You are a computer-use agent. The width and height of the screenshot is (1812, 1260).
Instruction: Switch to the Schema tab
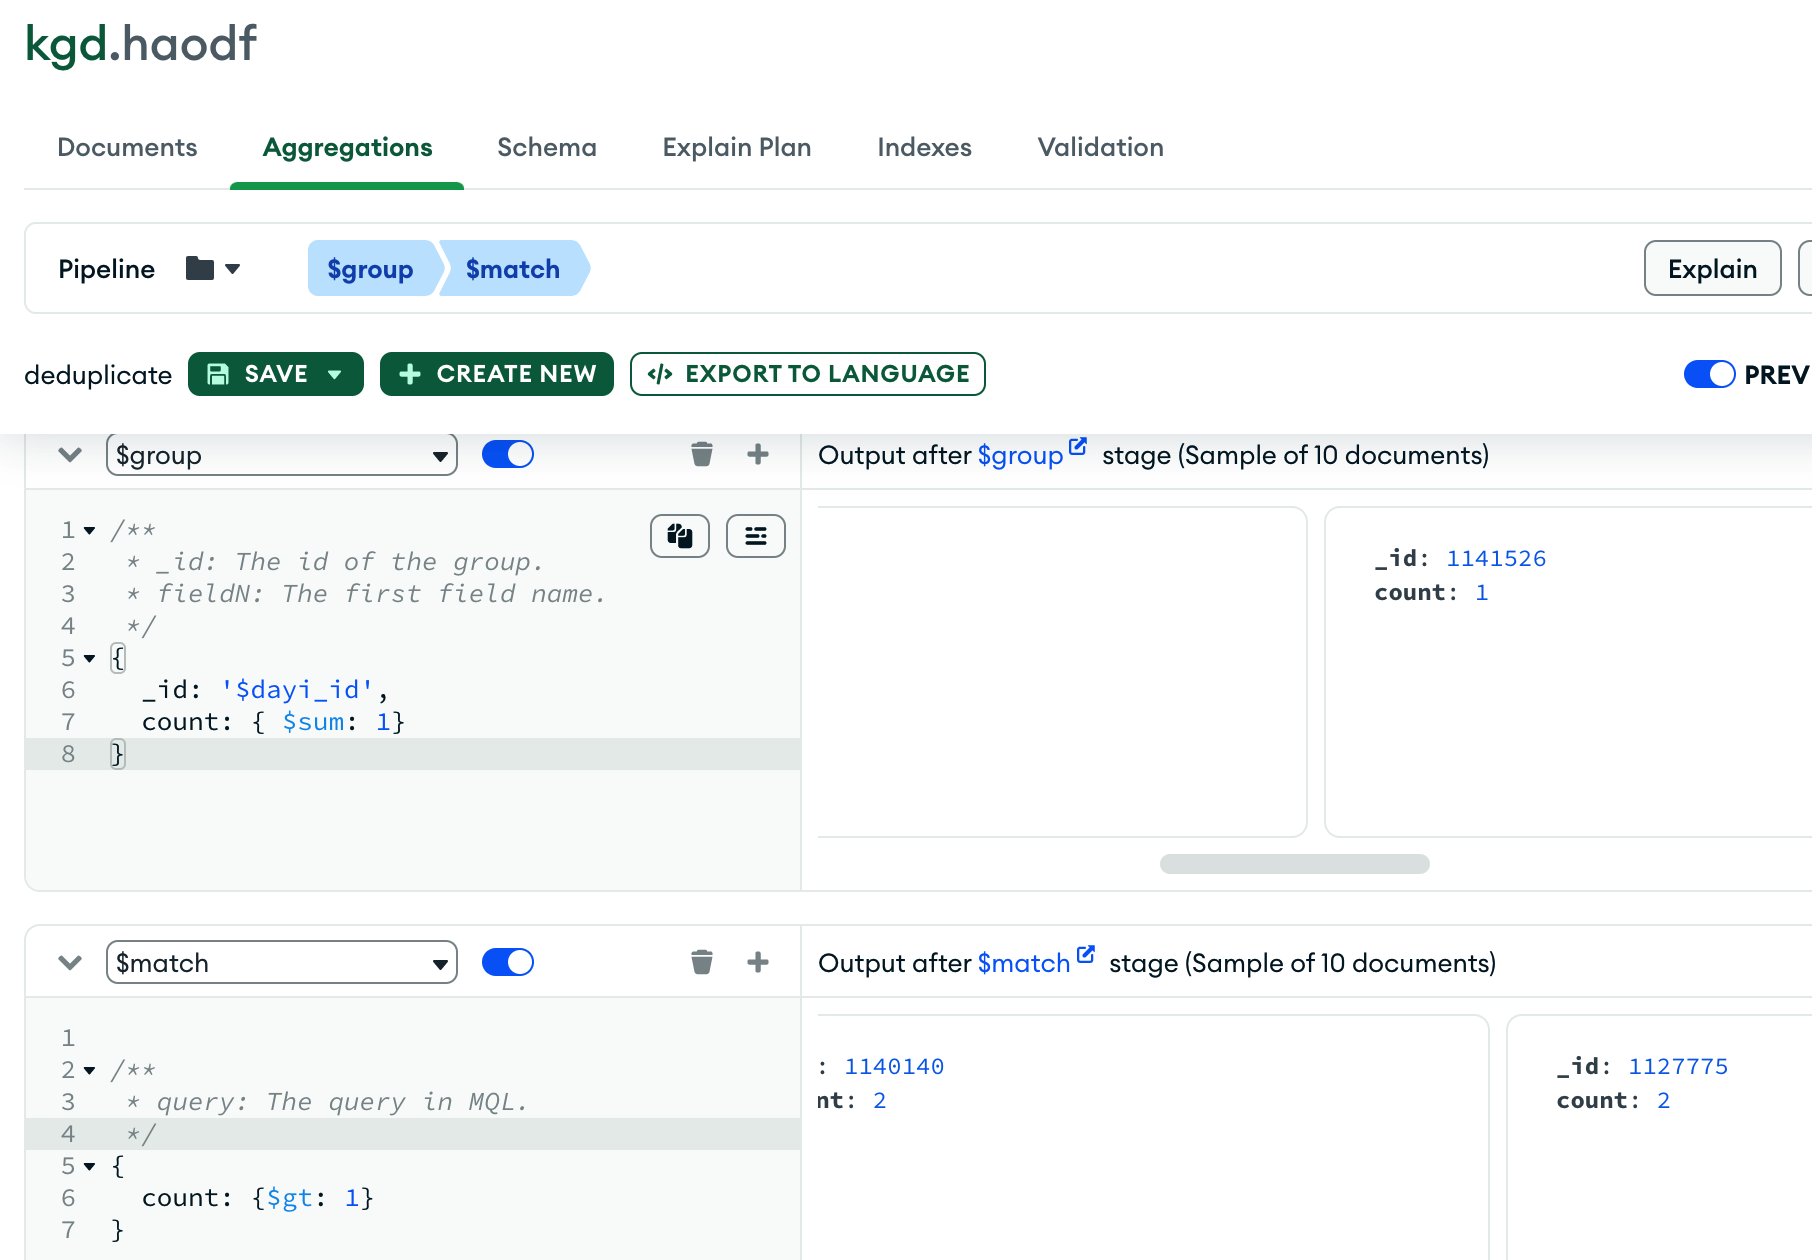point(547,148)
